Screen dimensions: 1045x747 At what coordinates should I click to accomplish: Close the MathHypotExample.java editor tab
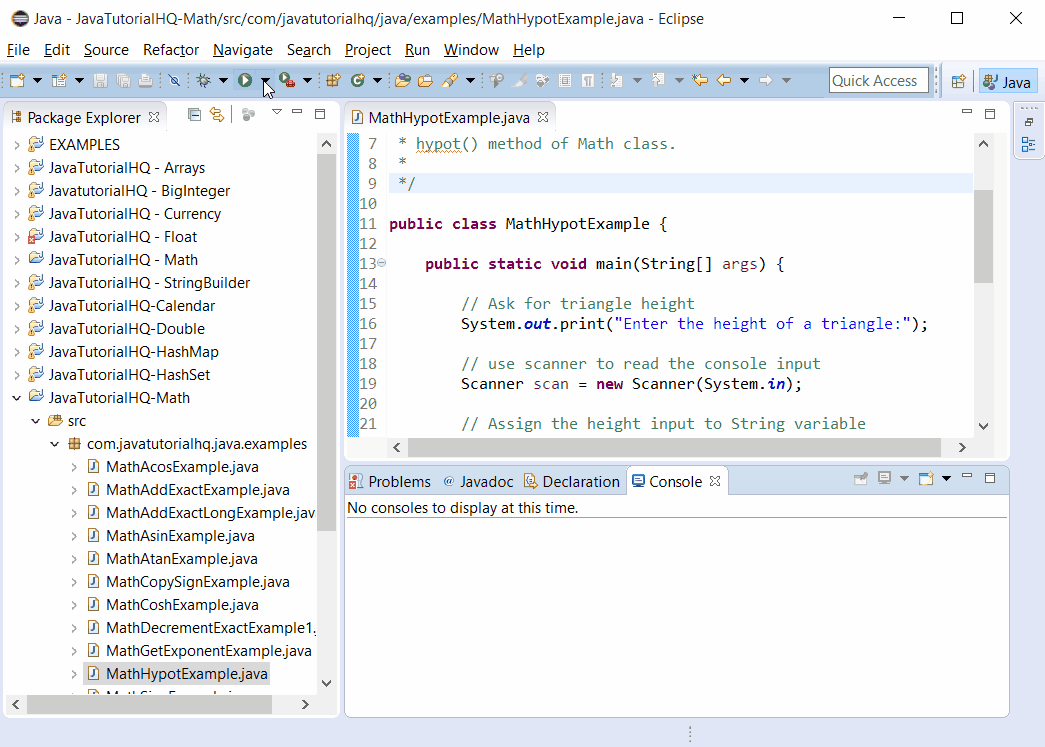[543, 117]
